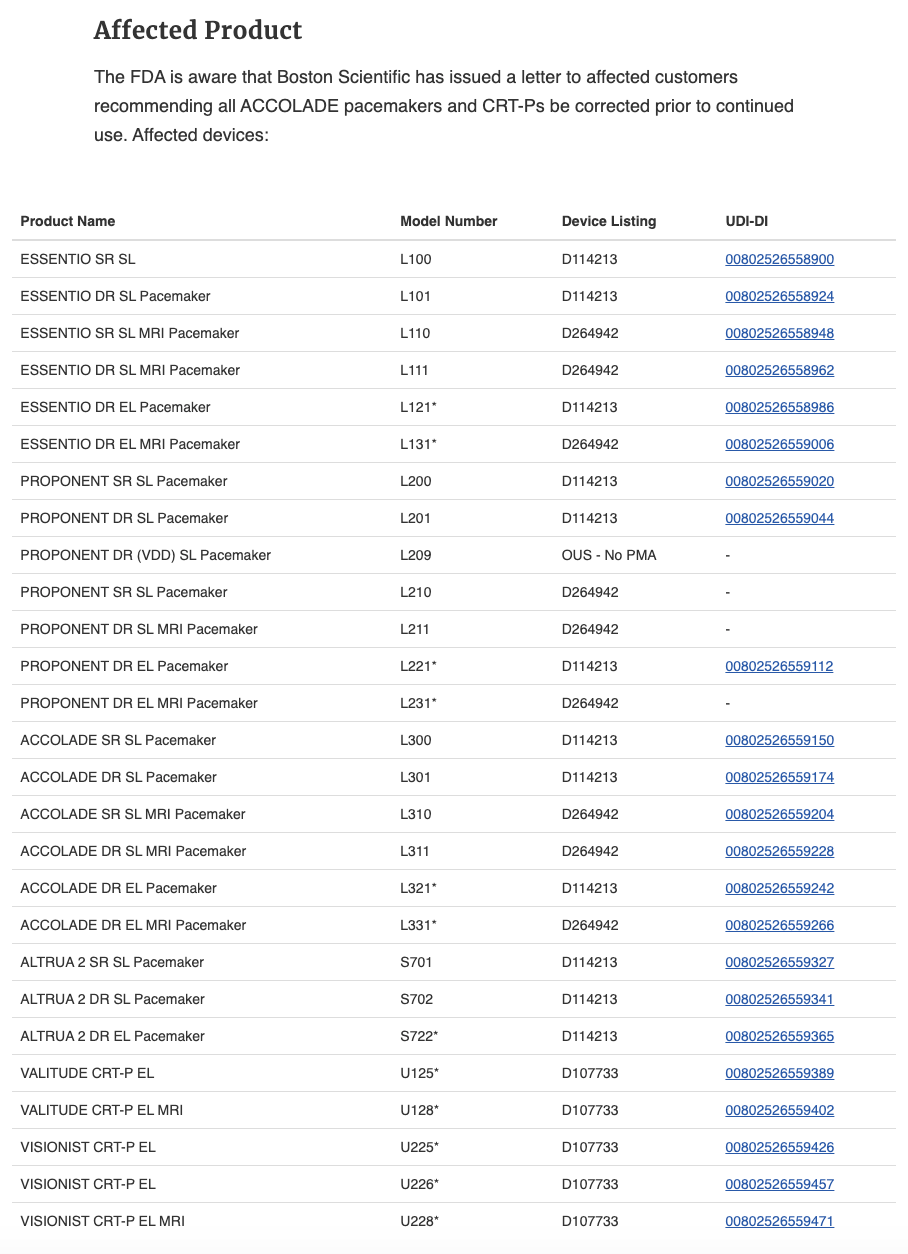Select ESSENTIO DR EL MRI Pacemaker name

coord(130,444)
